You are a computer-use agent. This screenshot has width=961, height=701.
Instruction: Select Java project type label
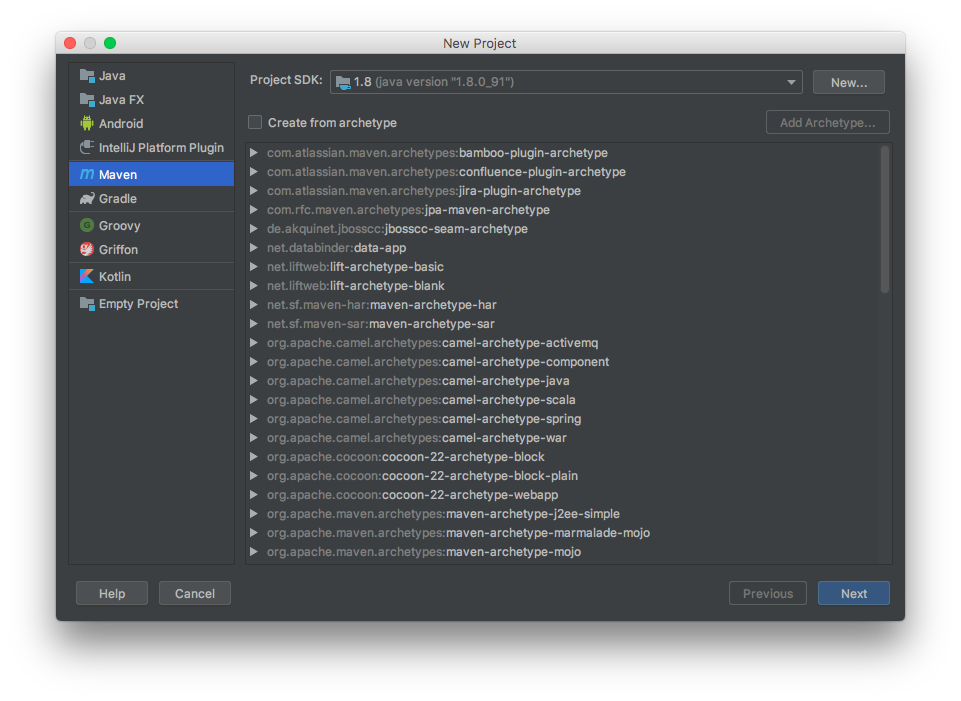112,76
